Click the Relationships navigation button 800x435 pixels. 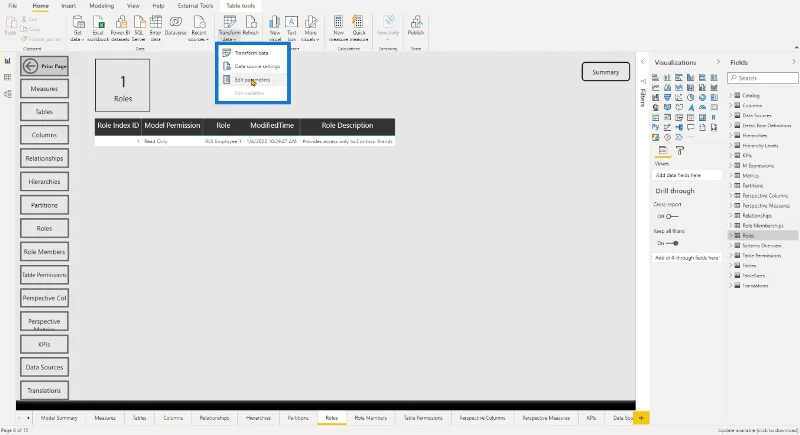click(44, 159)
